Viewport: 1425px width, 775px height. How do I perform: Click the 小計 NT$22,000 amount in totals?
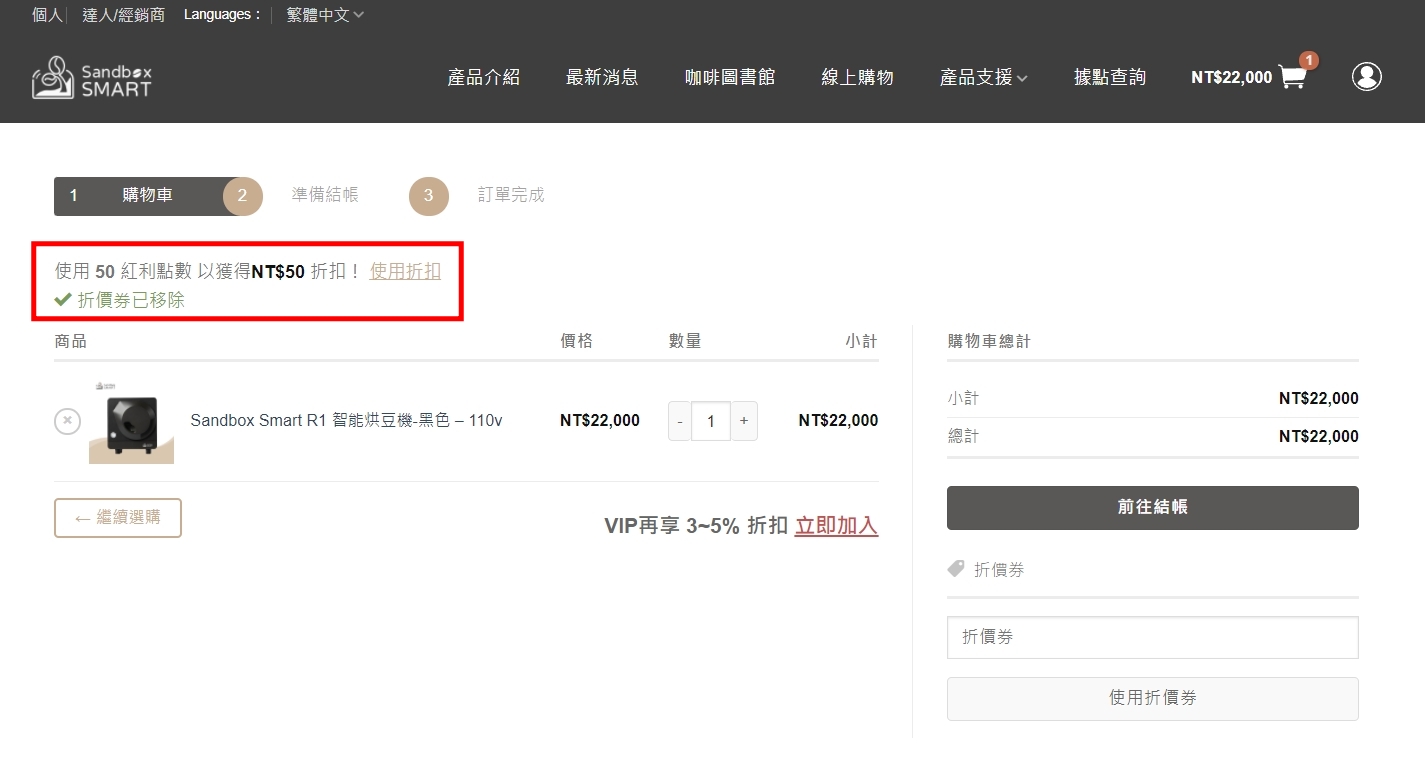[1318, 399]
